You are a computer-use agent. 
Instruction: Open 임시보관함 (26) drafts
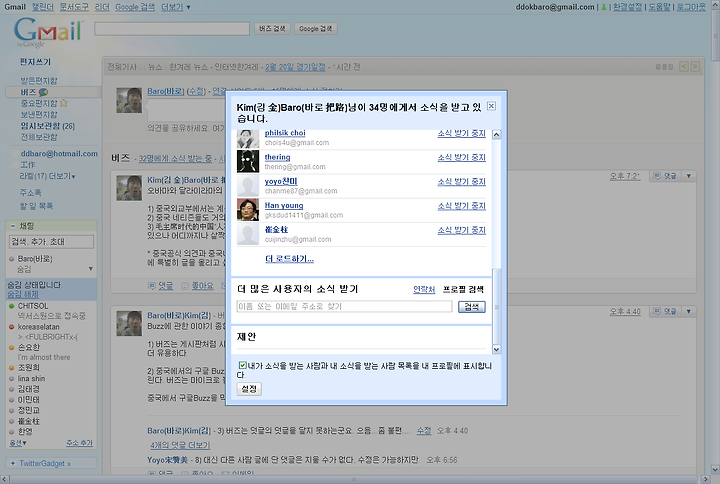(x=47, y=126)
